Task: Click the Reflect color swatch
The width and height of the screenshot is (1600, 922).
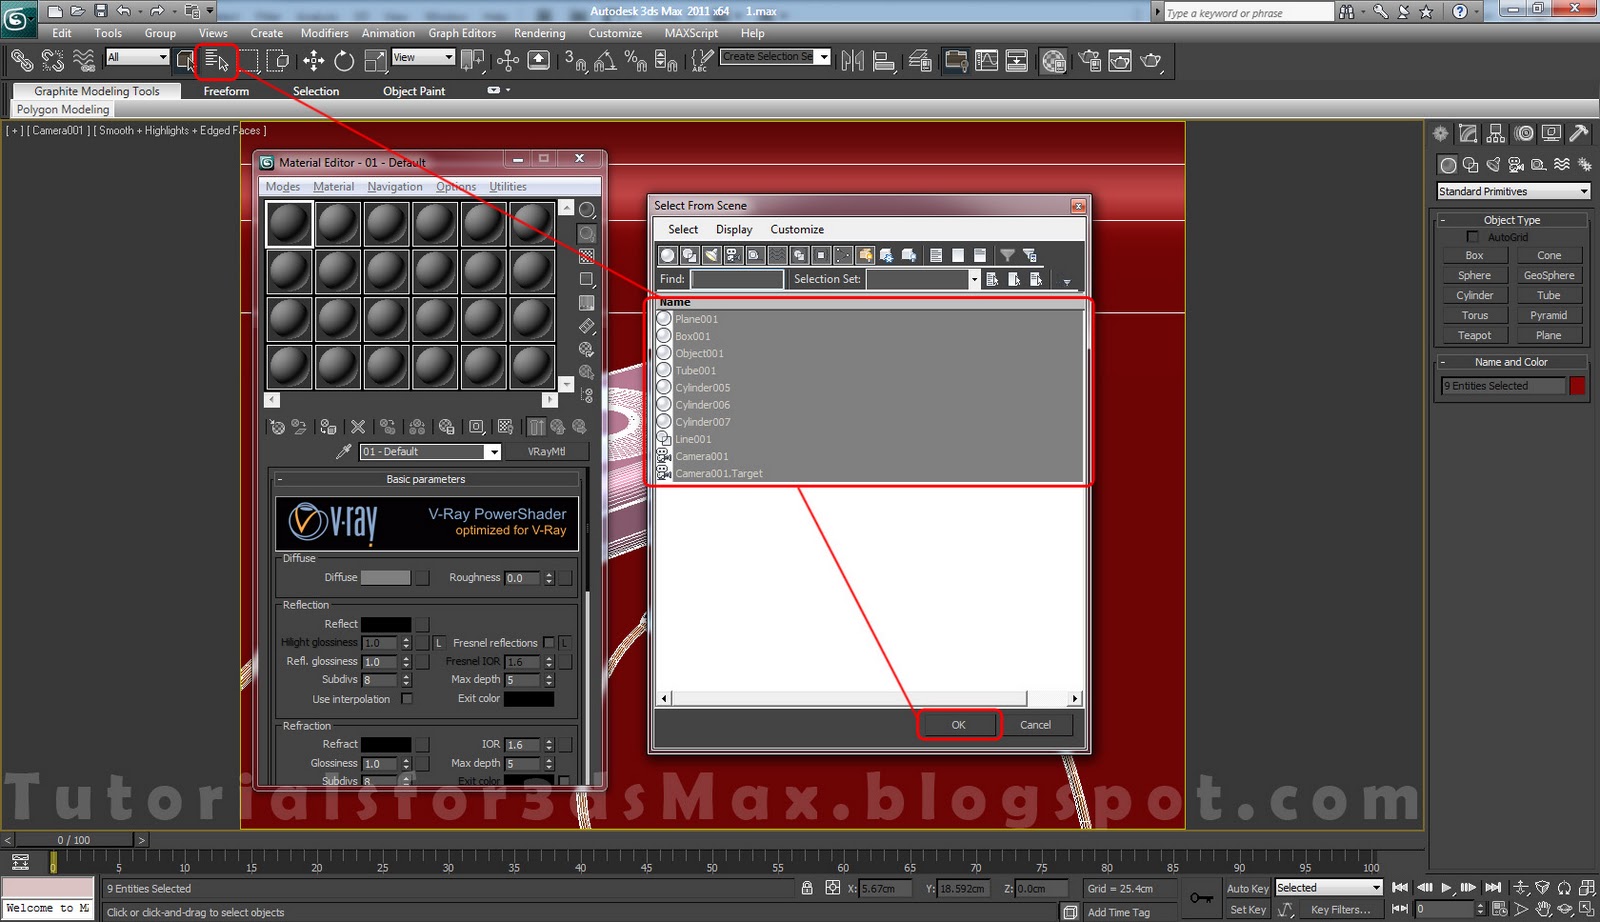Action: [385, 624]
